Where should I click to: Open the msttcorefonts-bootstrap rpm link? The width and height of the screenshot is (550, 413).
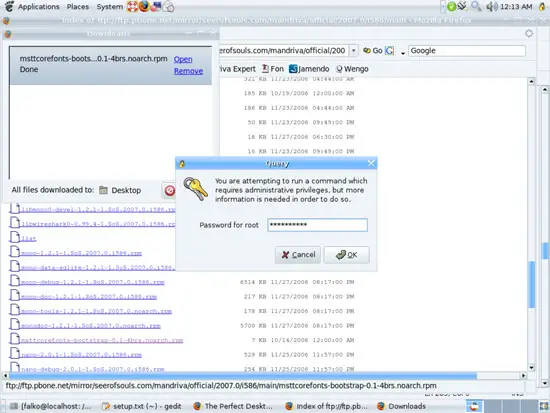(x=102, y=340)
